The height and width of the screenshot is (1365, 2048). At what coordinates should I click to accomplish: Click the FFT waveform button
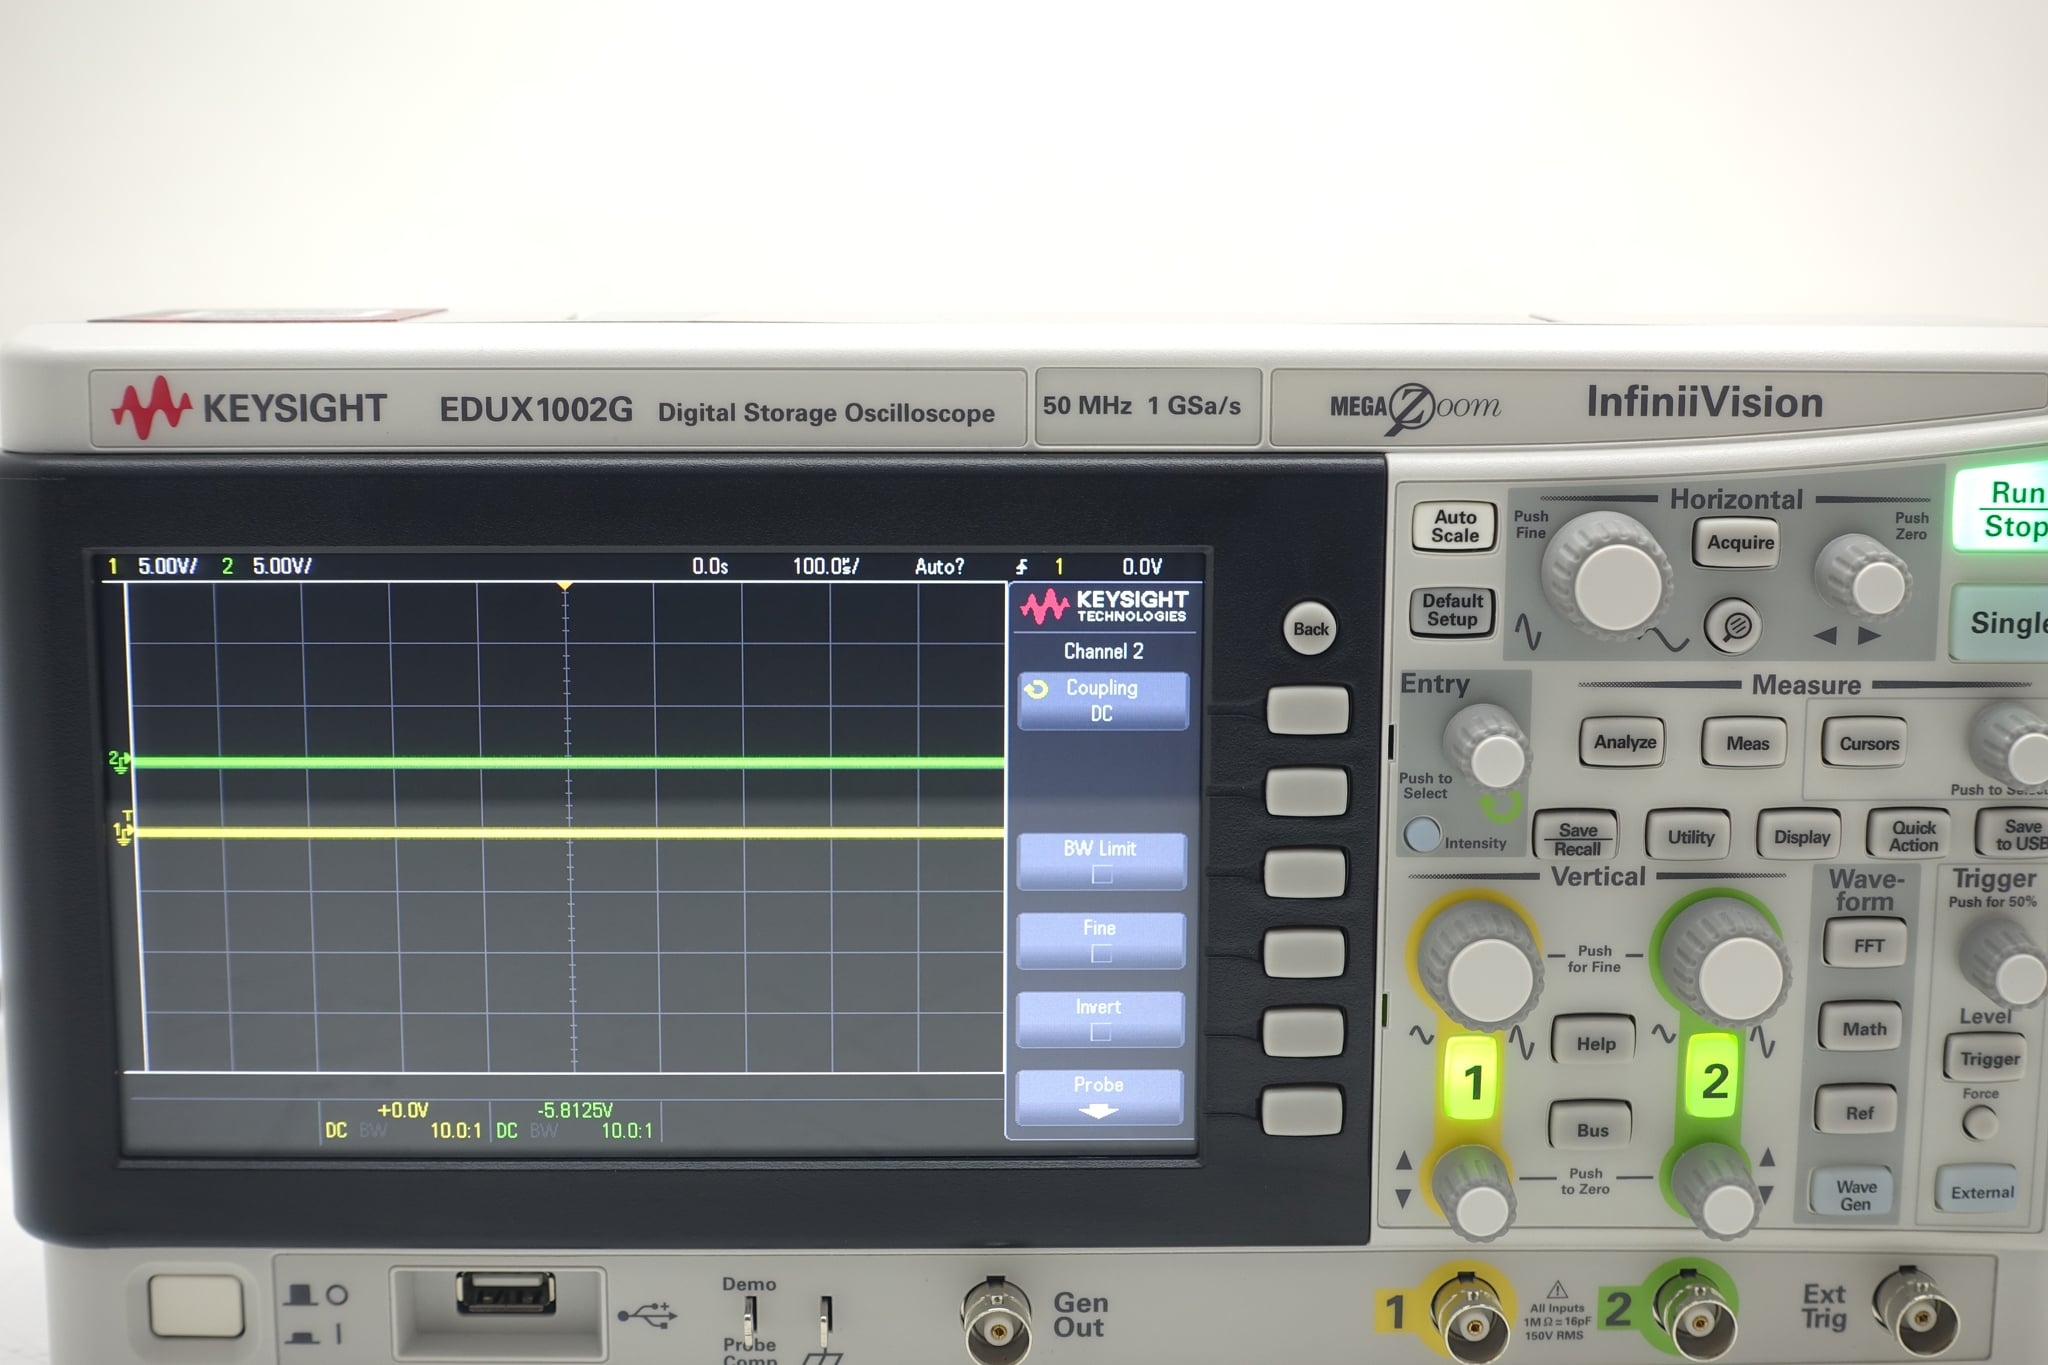[x=1868, y=945]
